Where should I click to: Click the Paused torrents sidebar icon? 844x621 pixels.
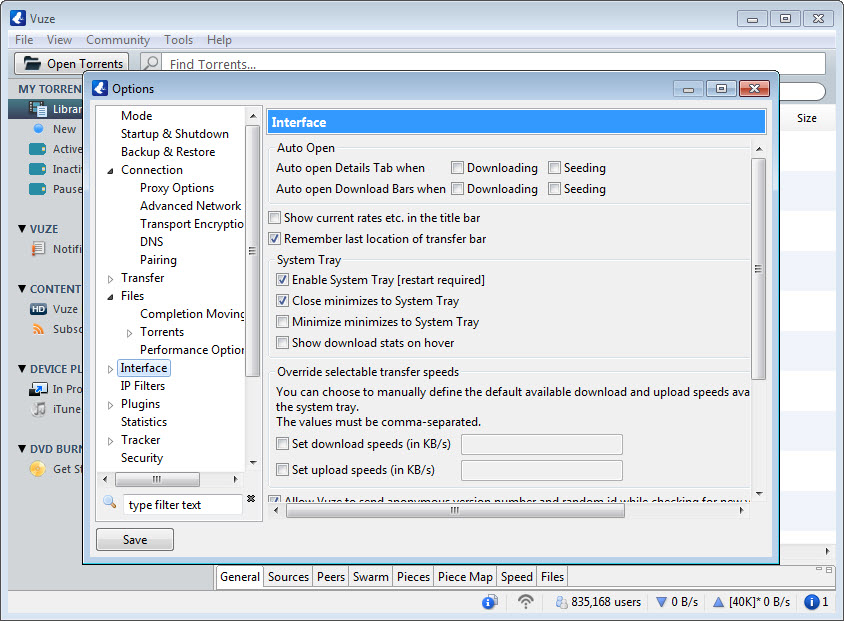pos(37,189)
